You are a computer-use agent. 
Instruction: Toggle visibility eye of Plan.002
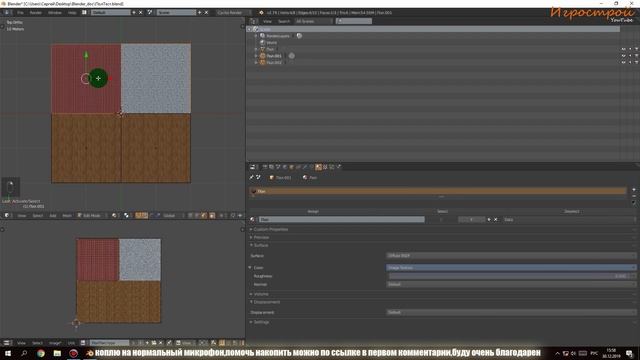[x=623, y=62]
